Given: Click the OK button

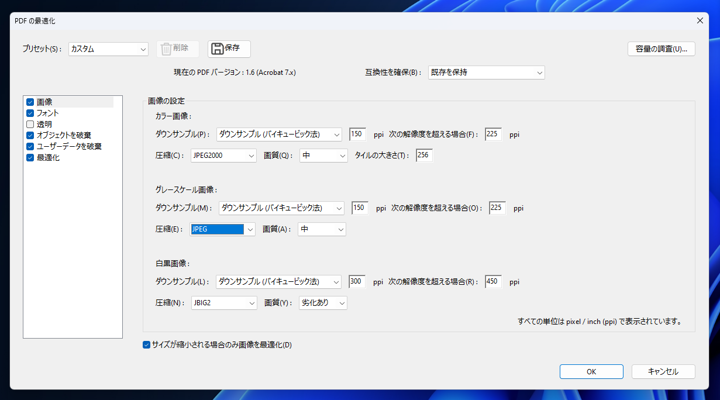Looking at the screenshot, I should (591, 372).
